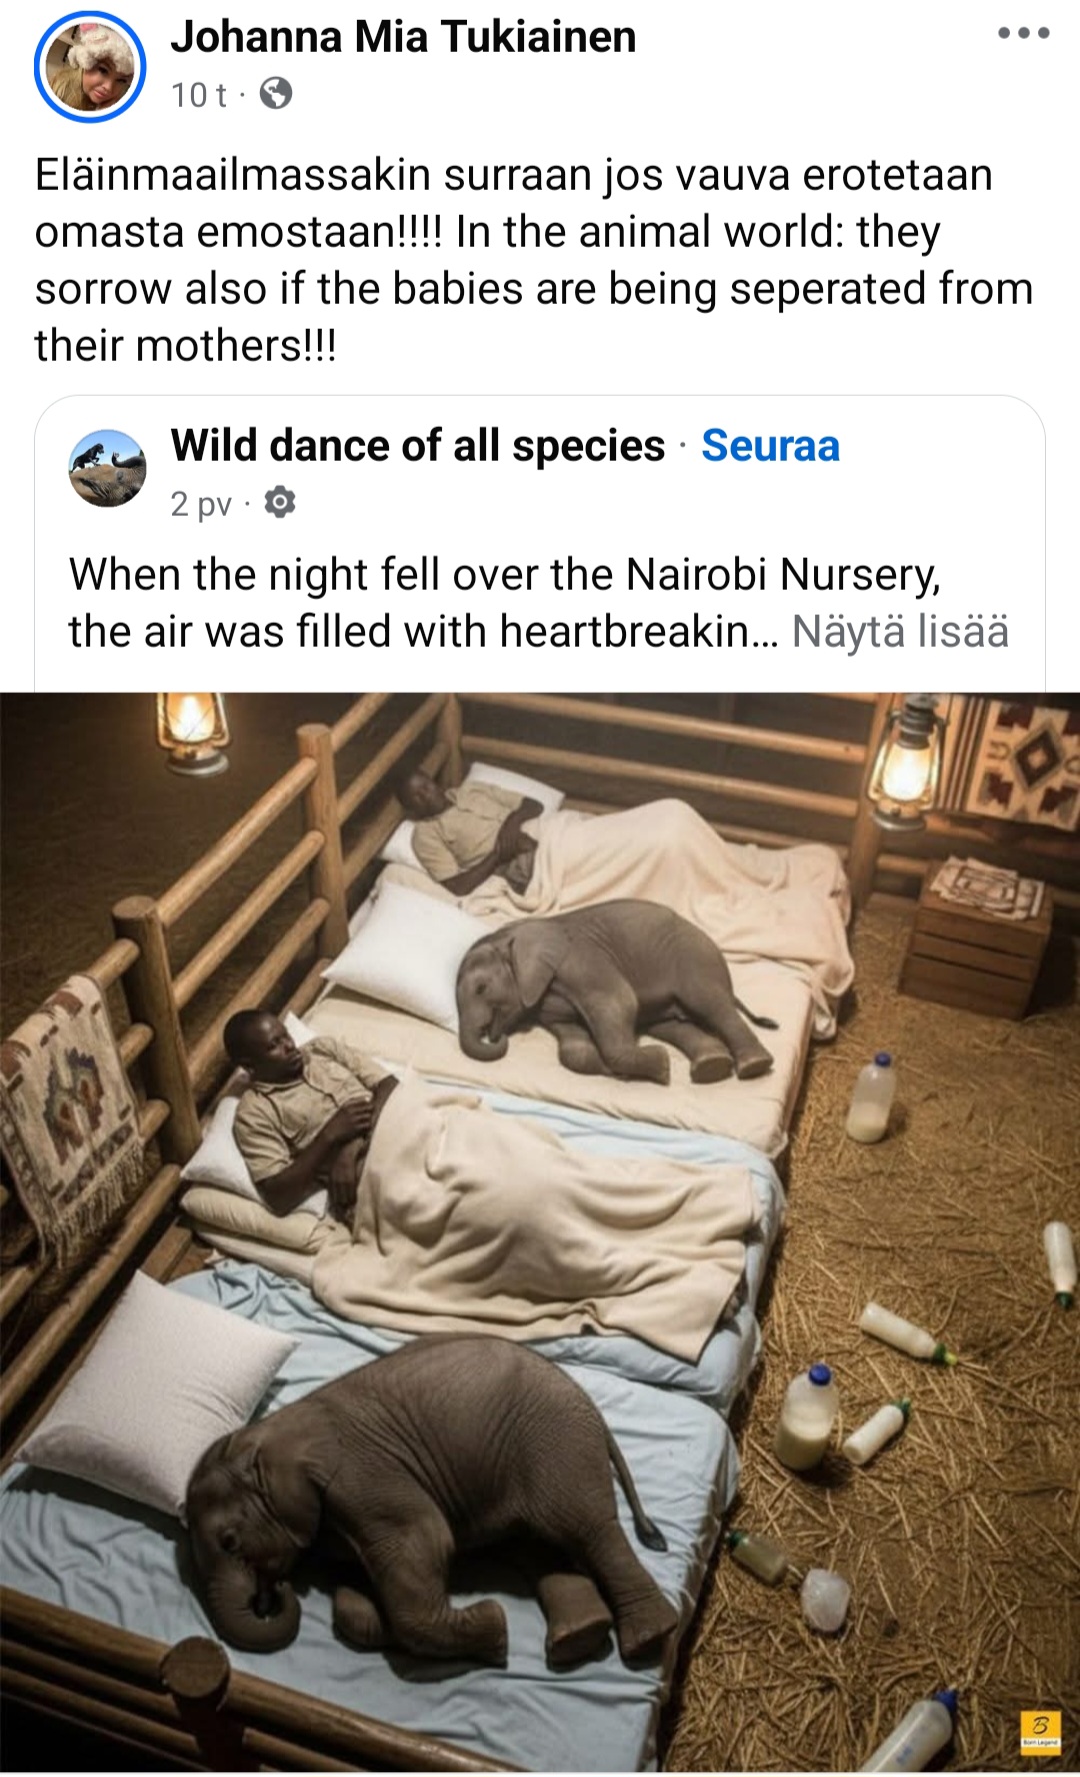The width and height of the screenshot is (1080, 1777).
Task: Open Wild dance of all species page name
Action: pyautogui.click(x=417, y=446)
